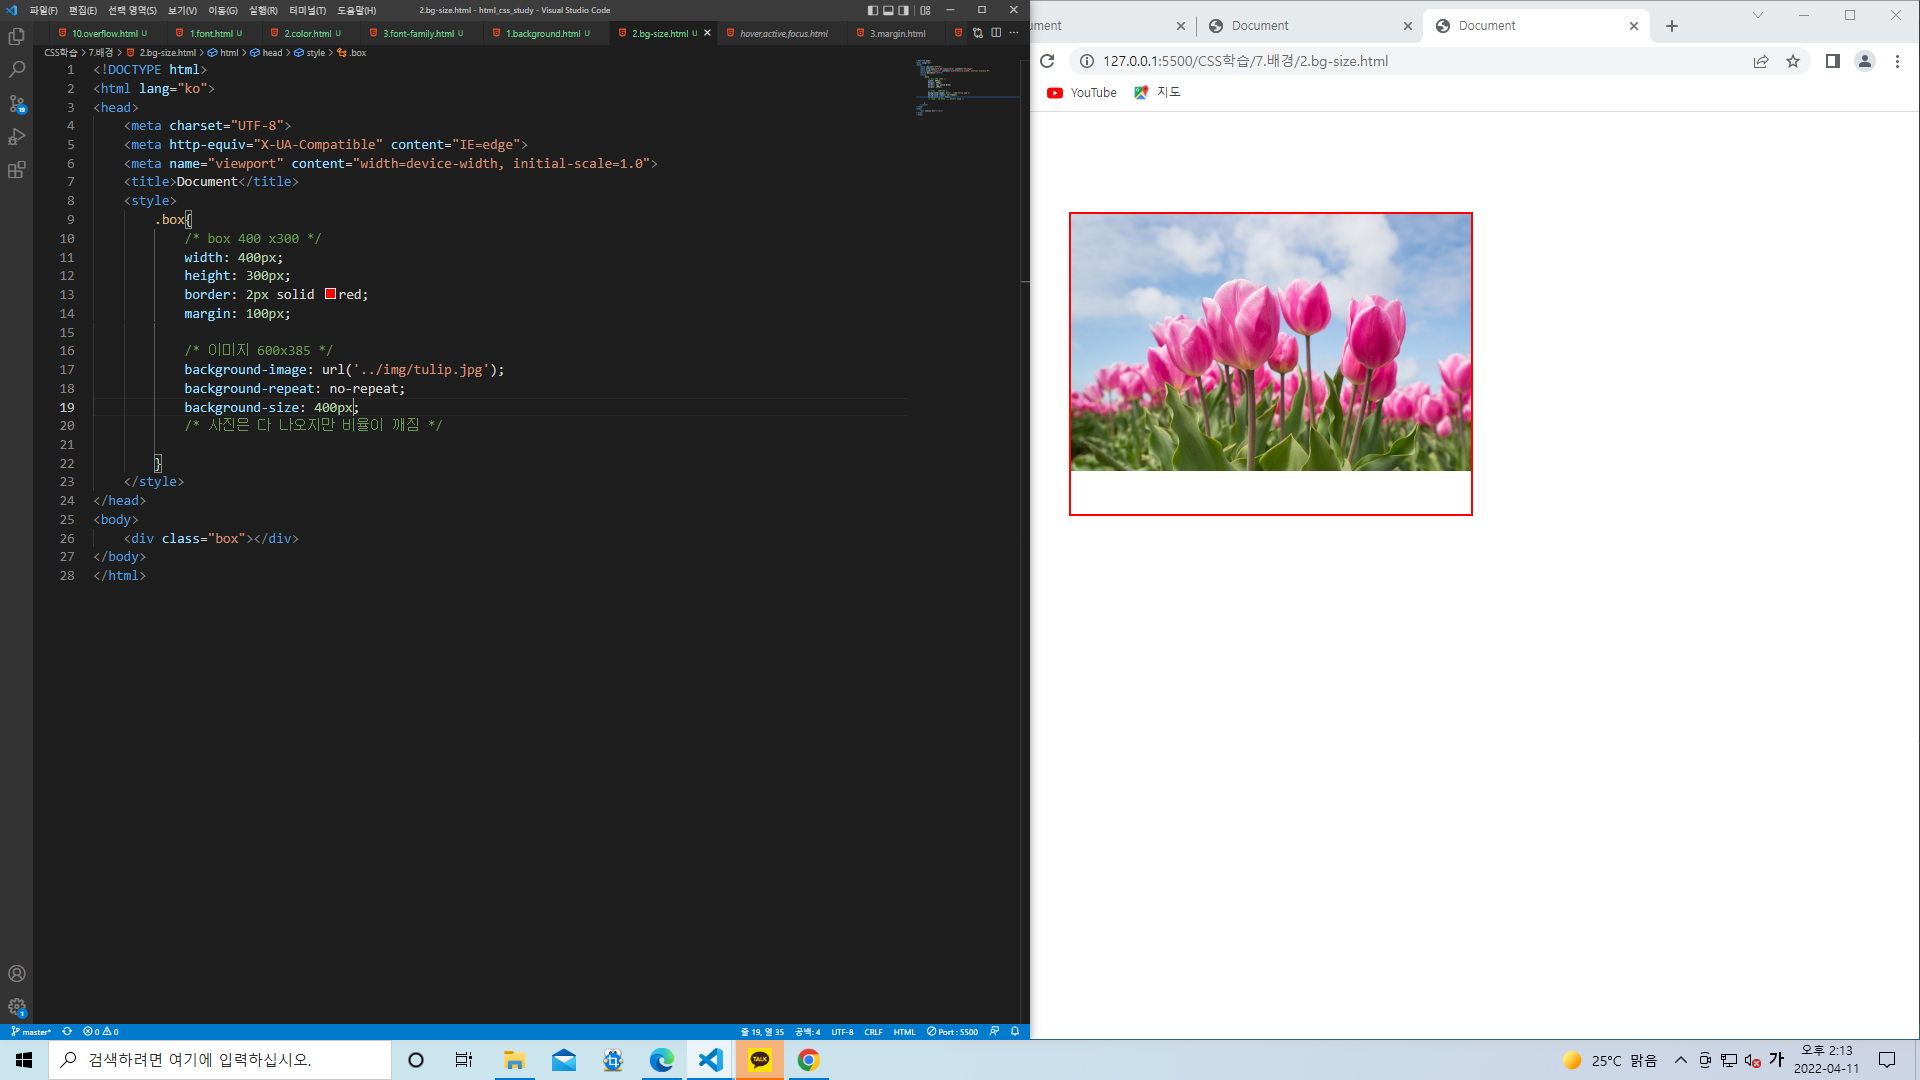Change the CRLF end of line sequence
Image resolution: width=1920 pixels, height=1080 pixels.
pyautogui.click(x=873, y=1032)
